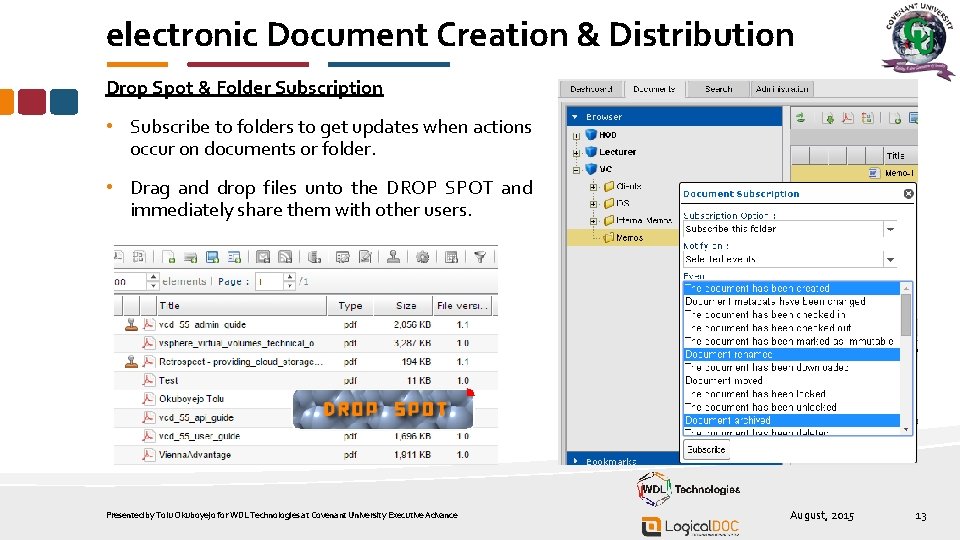Screen dimensions: 960x540
Task: Select 'Document moved' event
Action: click(792, 381)
